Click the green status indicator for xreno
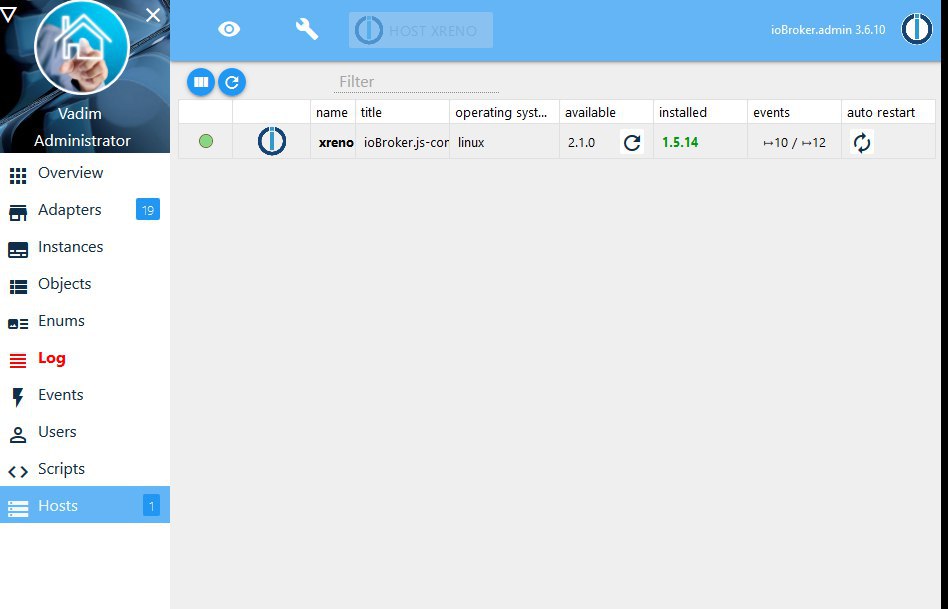Image resolution: width=948 pixels, height=609 pixels. click(x=206, y=141)
